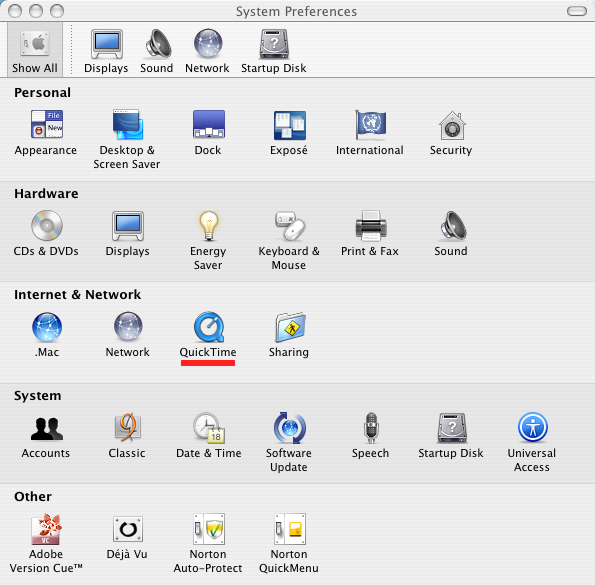Open Network in Internet & Network section
The image size is (595, 585).
point(128,335)
